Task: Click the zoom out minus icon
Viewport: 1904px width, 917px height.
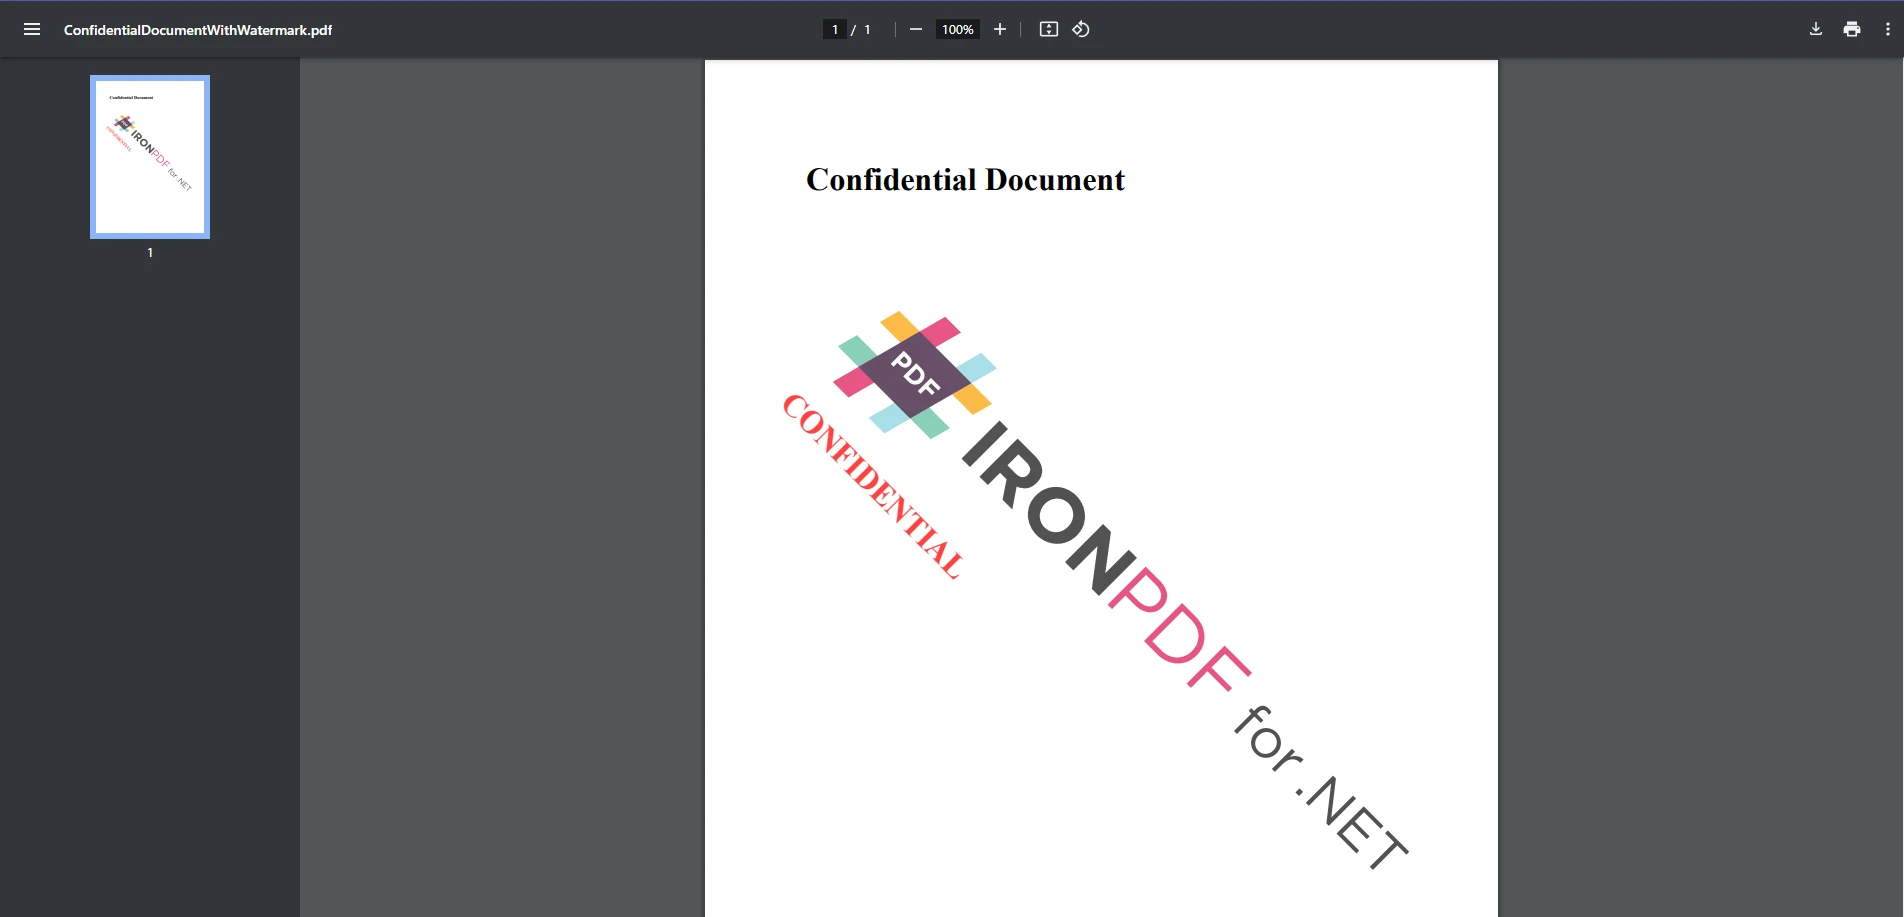Action: 915,29
